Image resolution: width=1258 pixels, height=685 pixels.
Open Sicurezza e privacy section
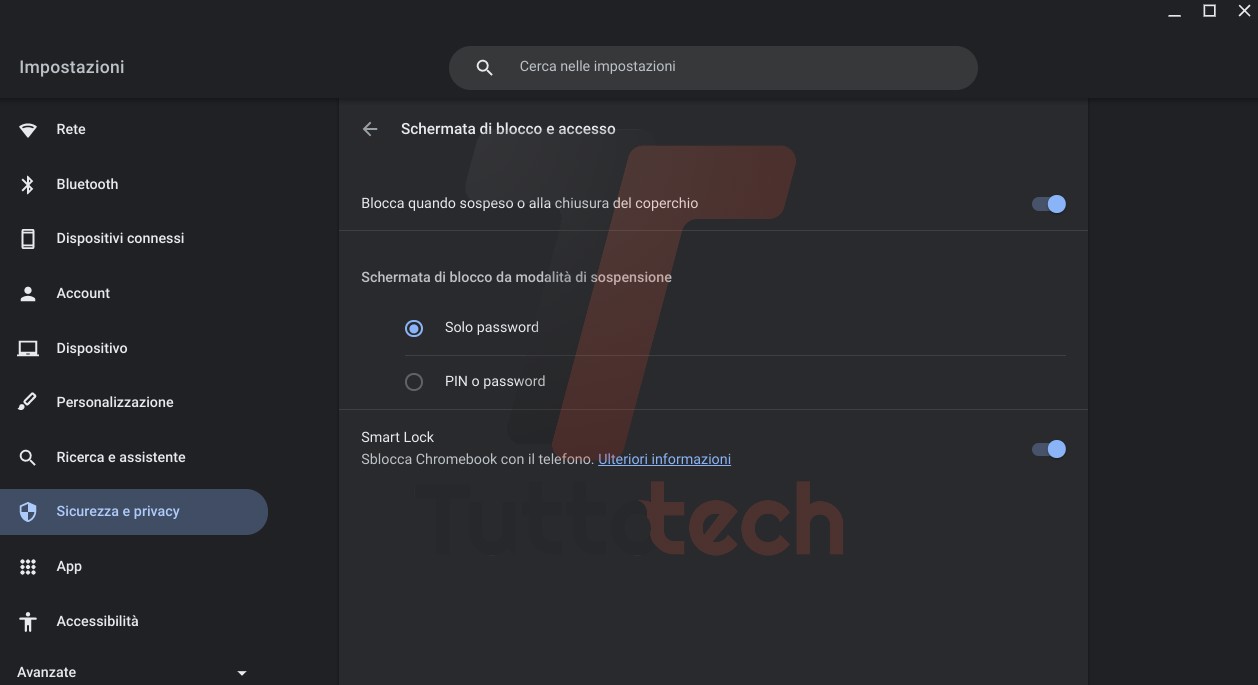click(117, 512)
